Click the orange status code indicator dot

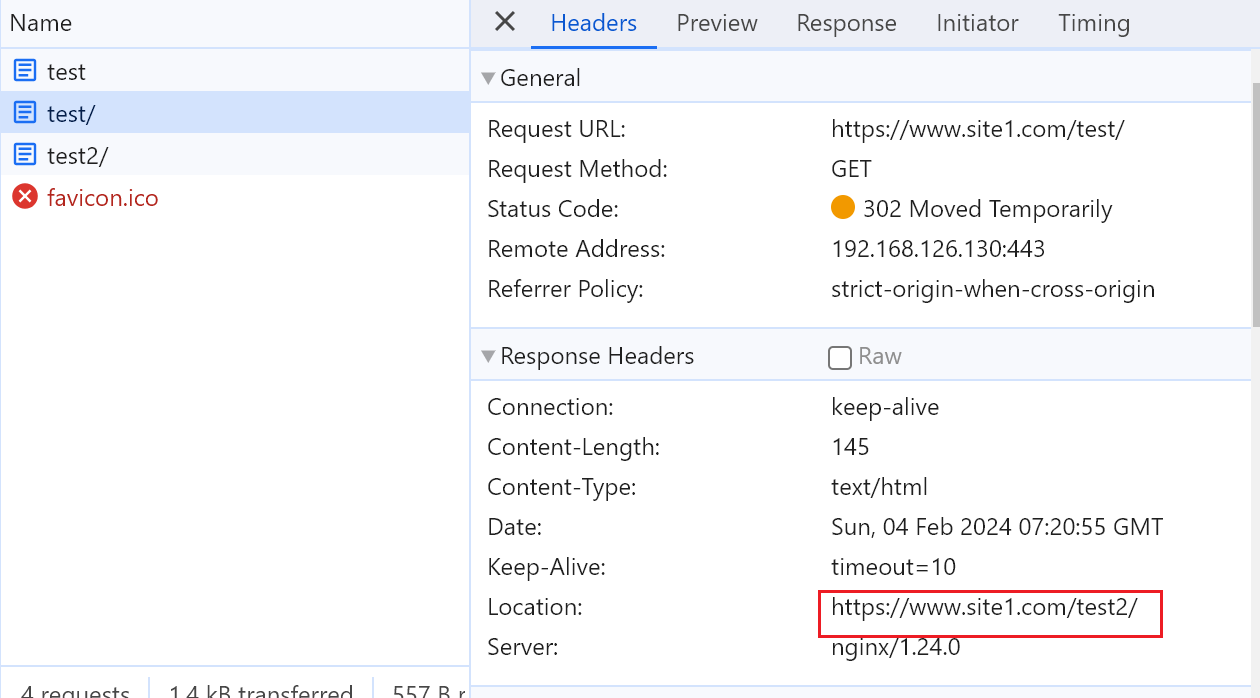843,208
